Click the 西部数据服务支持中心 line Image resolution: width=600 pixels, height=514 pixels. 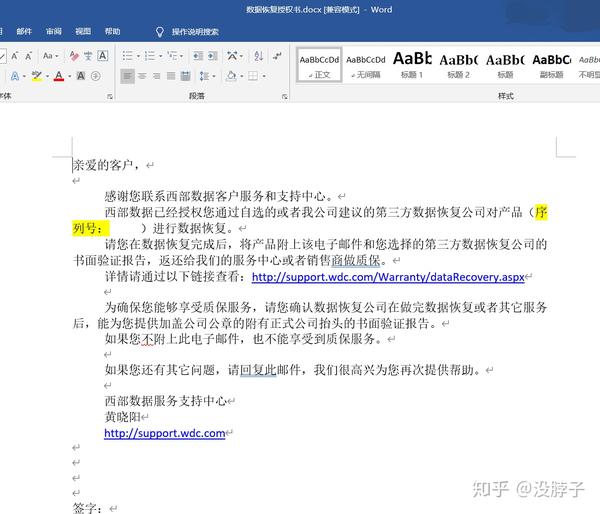point(166,401)
